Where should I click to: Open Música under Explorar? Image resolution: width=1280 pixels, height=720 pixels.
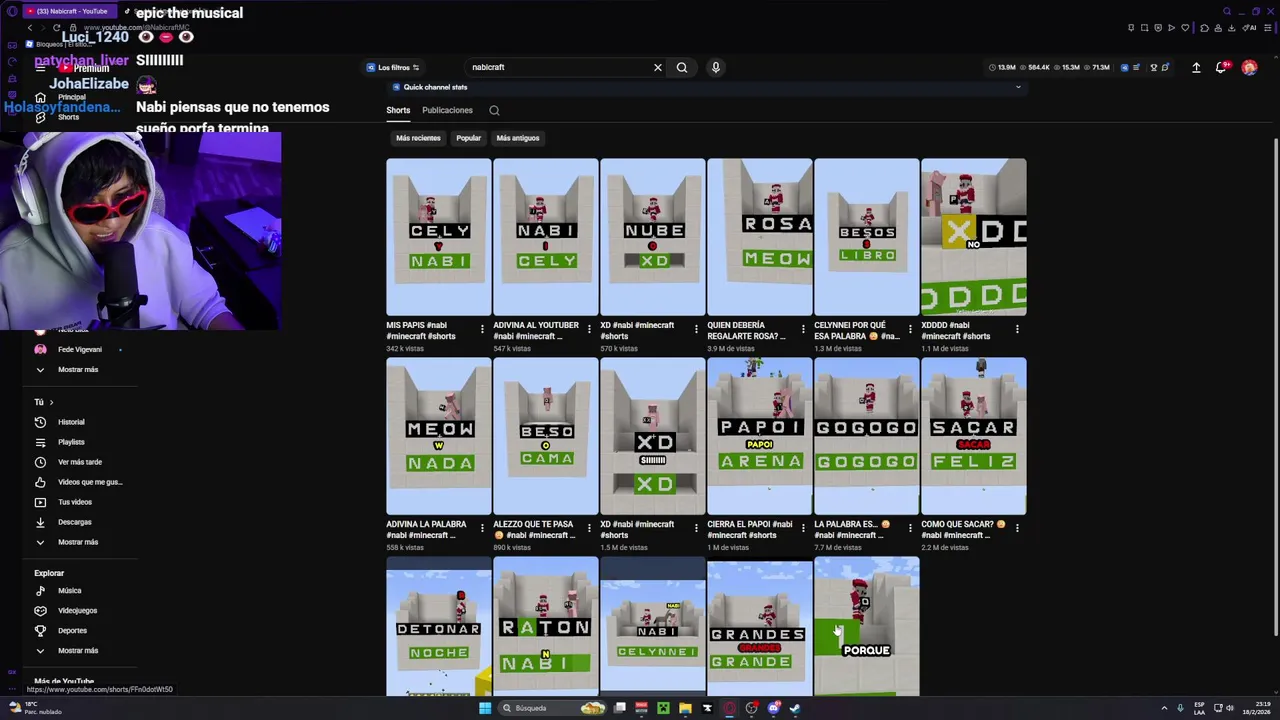pos(68,591)
